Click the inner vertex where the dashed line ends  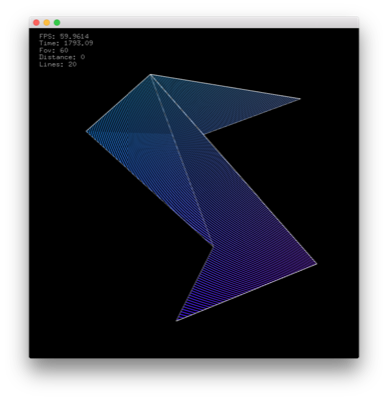(x=213, y=246)
